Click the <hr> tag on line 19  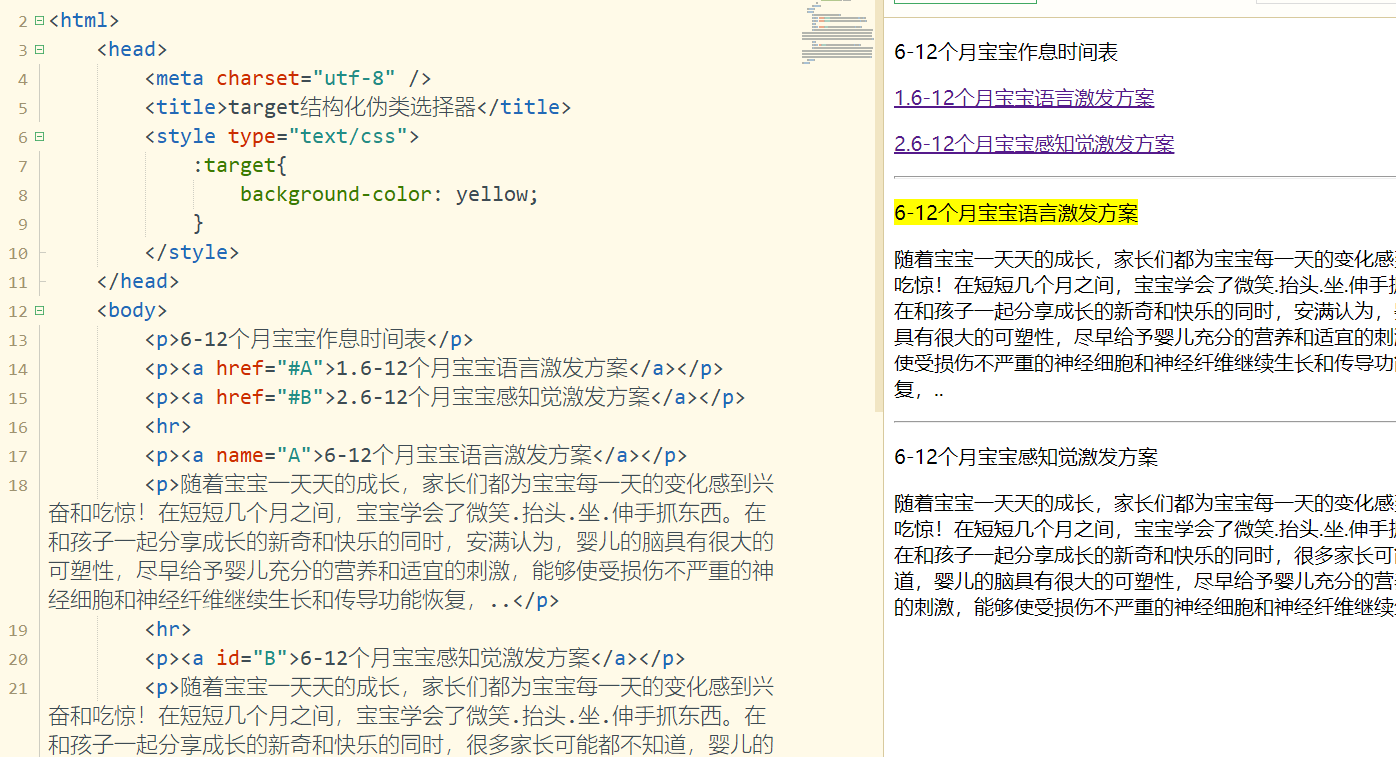[x=168, y=629]
